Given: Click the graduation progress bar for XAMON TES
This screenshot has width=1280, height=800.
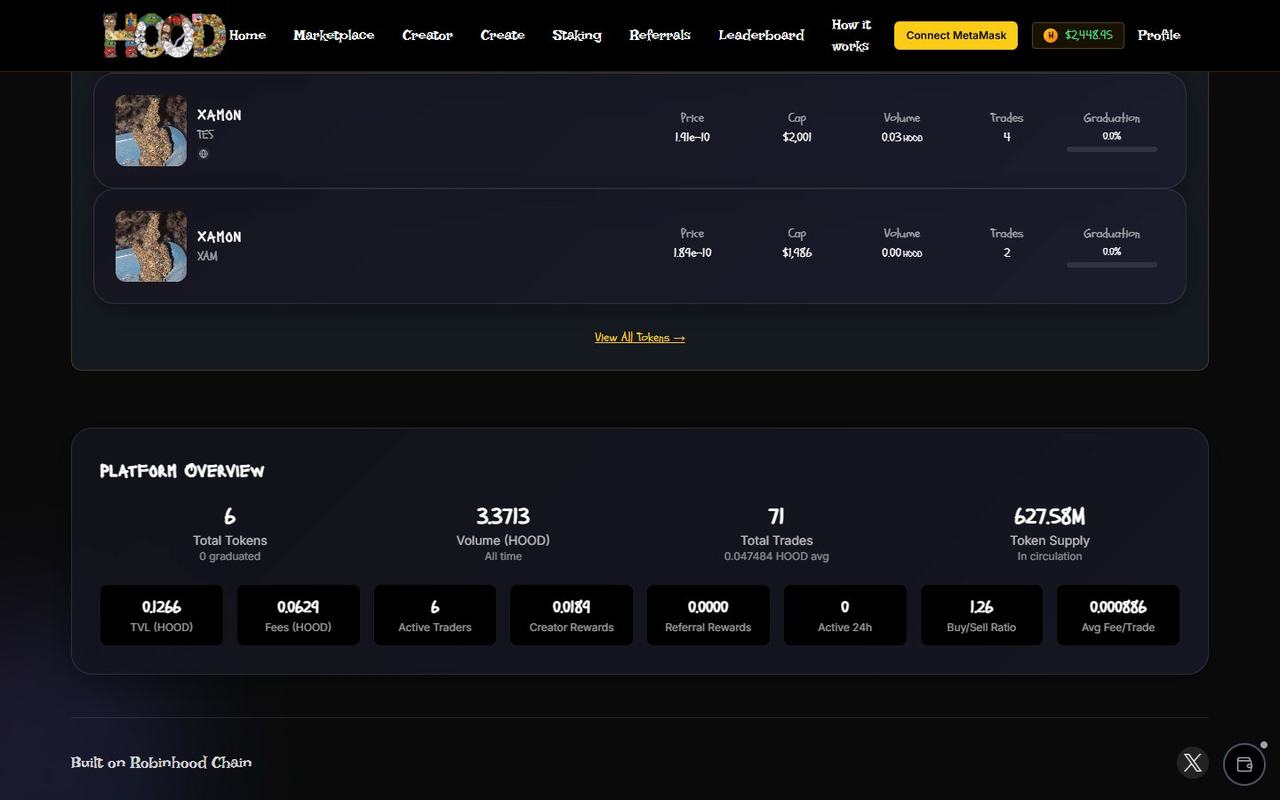Looking at the screenshot, I should 1112,149.
